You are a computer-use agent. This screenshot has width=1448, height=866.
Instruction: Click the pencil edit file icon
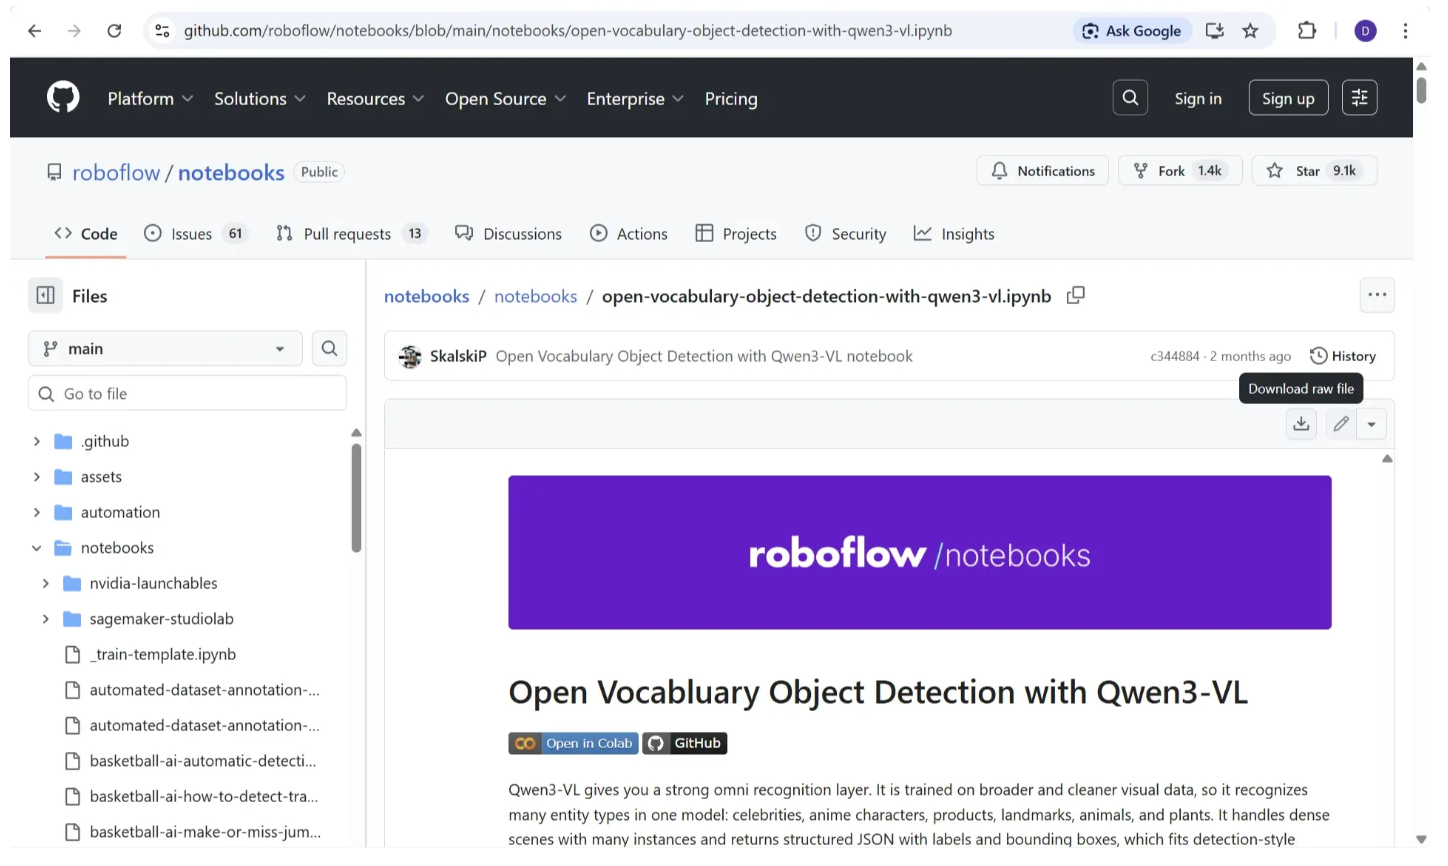tap(1341, 424)
